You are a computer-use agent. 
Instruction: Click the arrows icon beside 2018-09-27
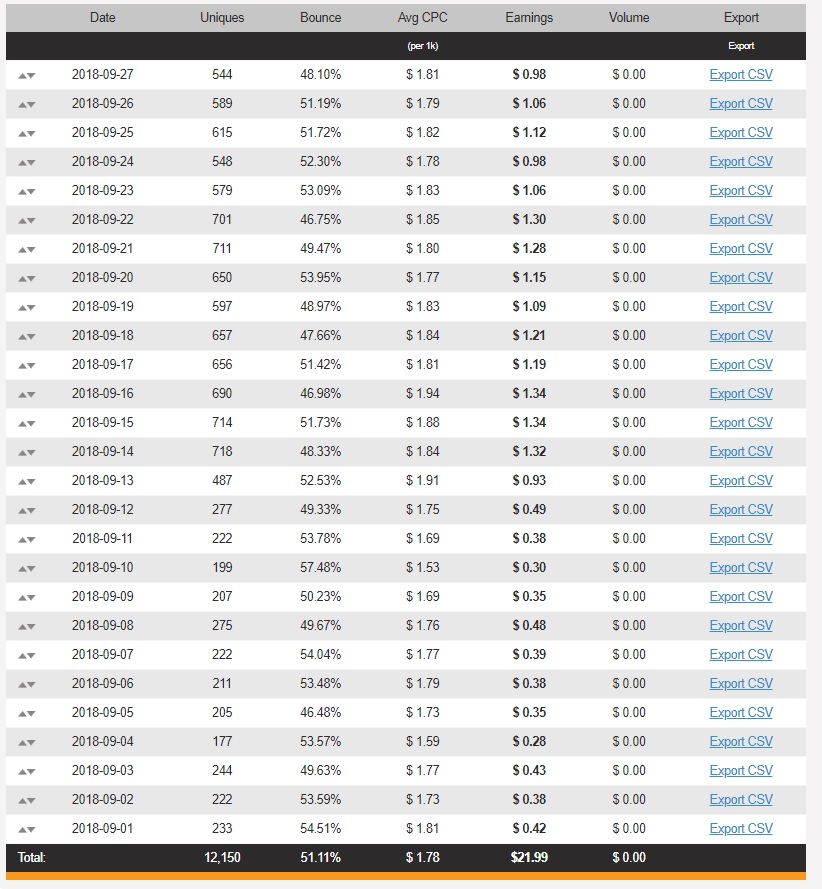pos(27,75)
